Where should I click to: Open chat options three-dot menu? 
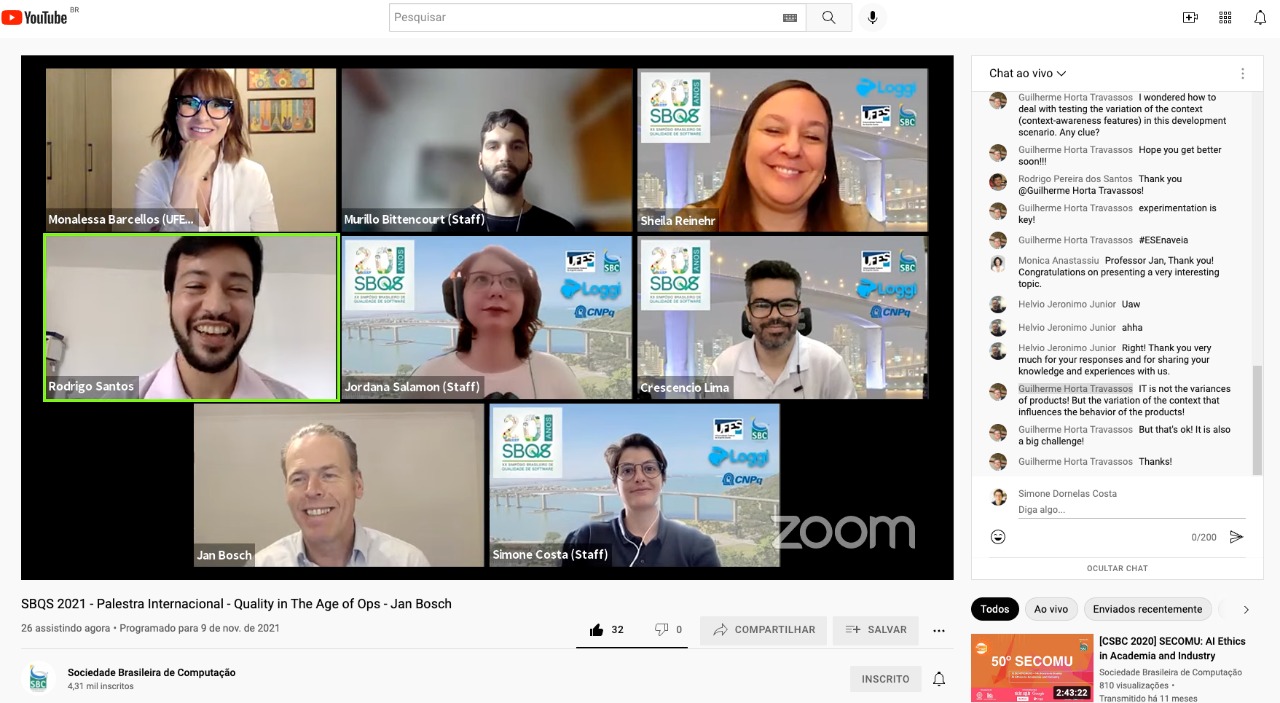pyautogui.click(x=1243, y=73)
